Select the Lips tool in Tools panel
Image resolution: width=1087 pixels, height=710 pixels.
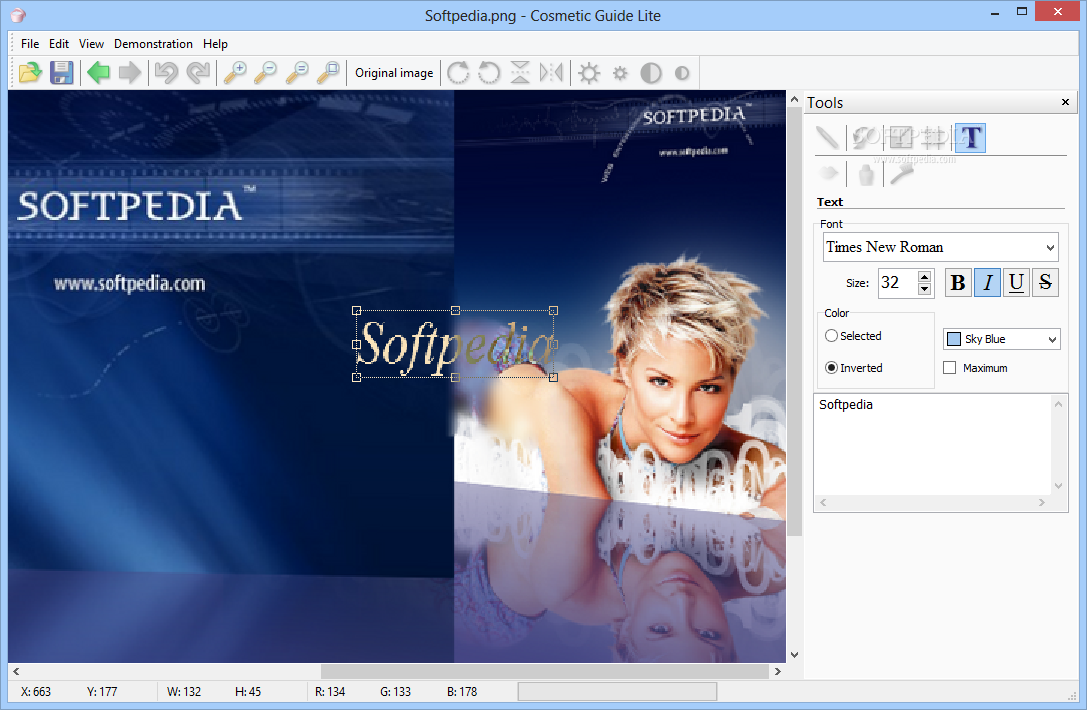[x=828, y=173]
